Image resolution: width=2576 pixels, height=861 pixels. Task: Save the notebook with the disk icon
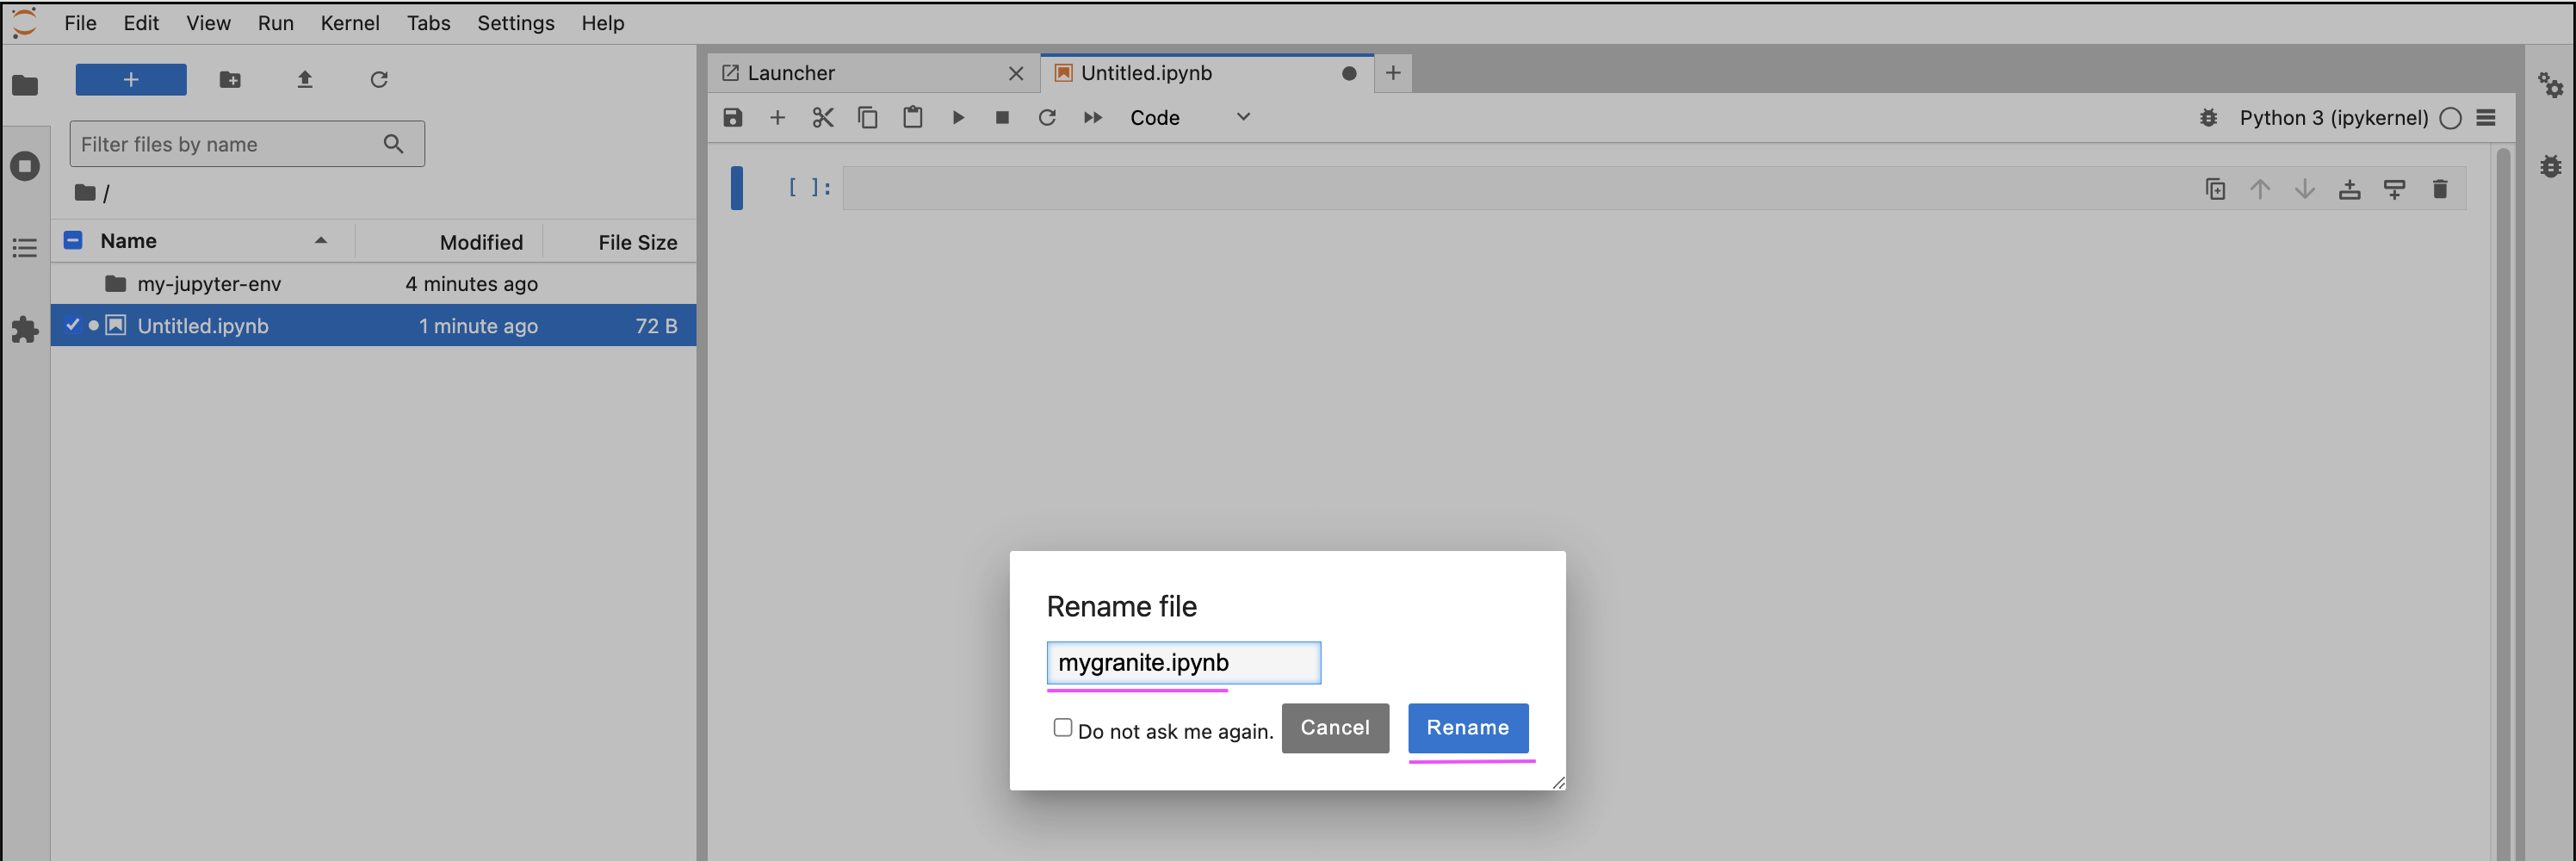(x=732, y=118)
